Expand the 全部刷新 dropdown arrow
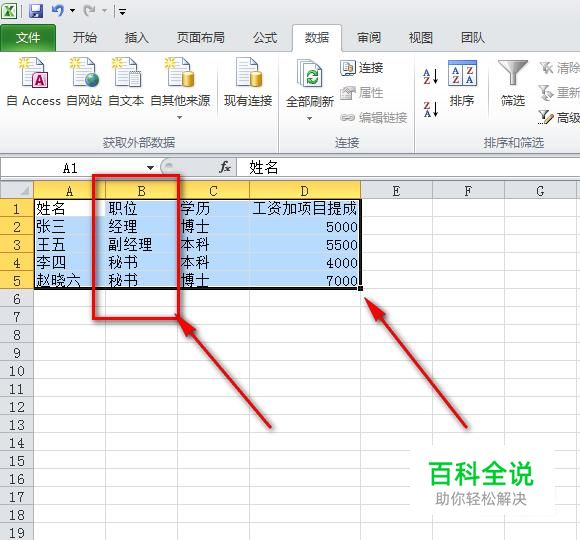 (x=310, y=118)
